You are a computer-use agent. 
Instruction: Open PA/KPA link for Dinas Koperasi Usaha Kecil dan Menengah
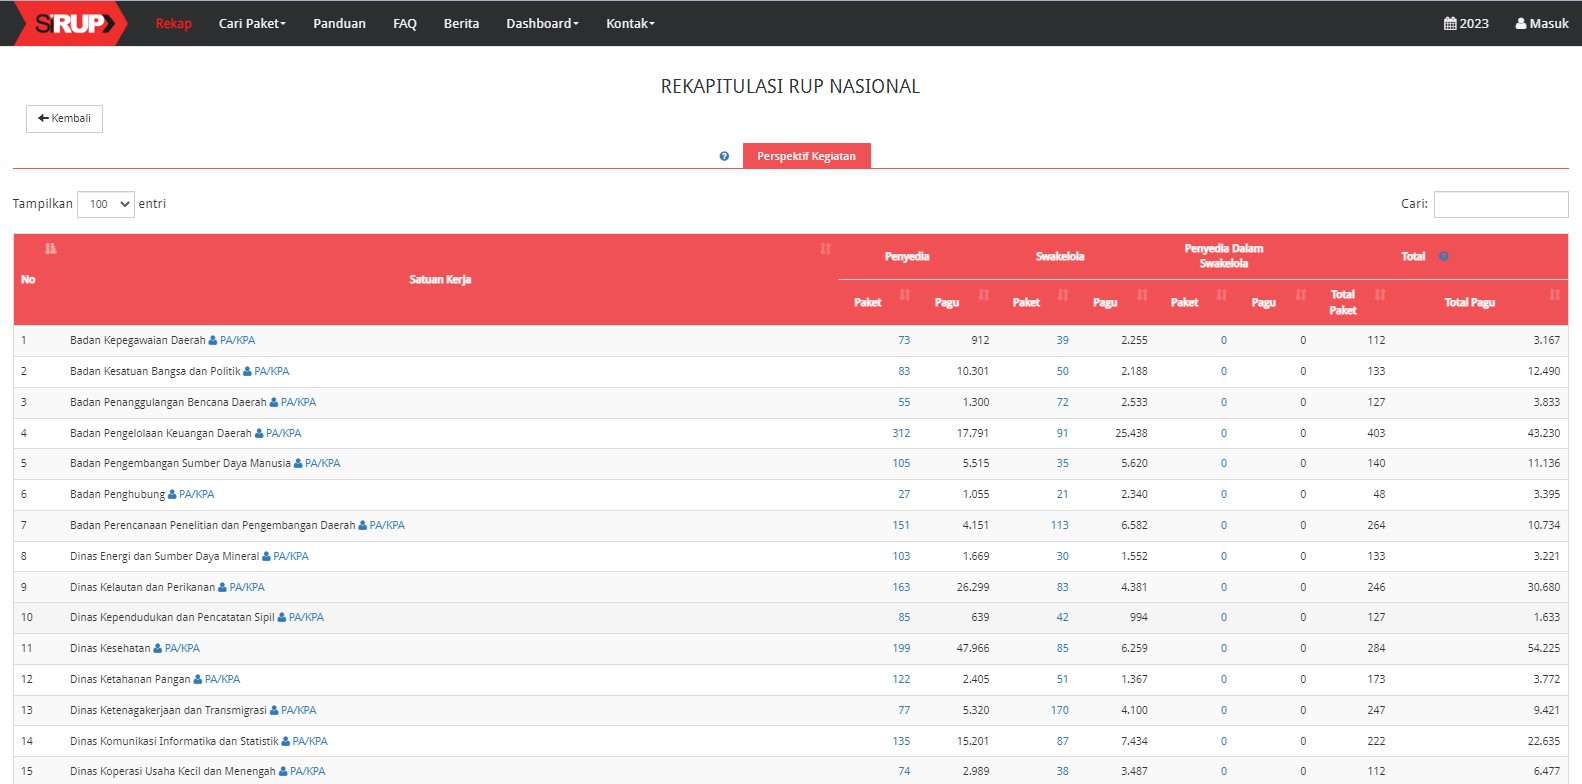click(x=307, y=771)
